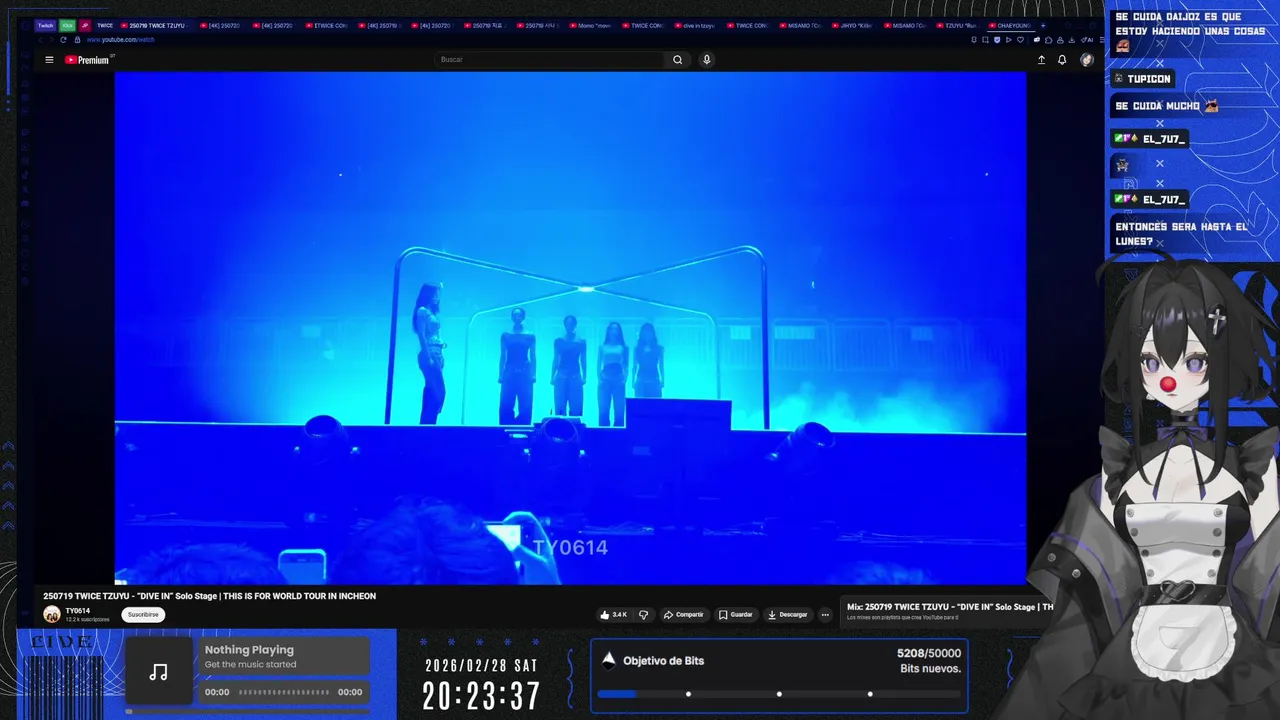Click the Compartir share button

click(683, 615)
